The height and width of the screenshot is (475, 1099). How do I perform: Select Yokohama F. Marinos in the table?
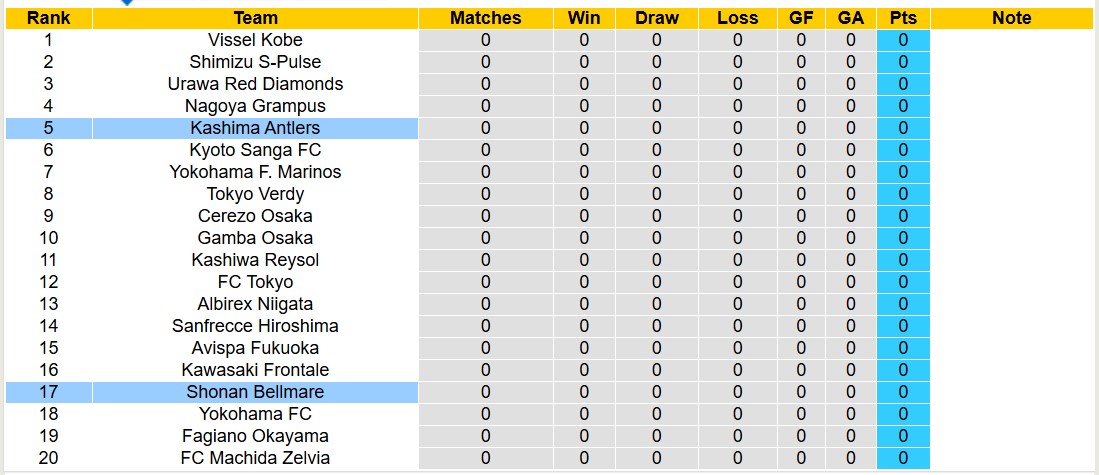(x=255, y=172)
